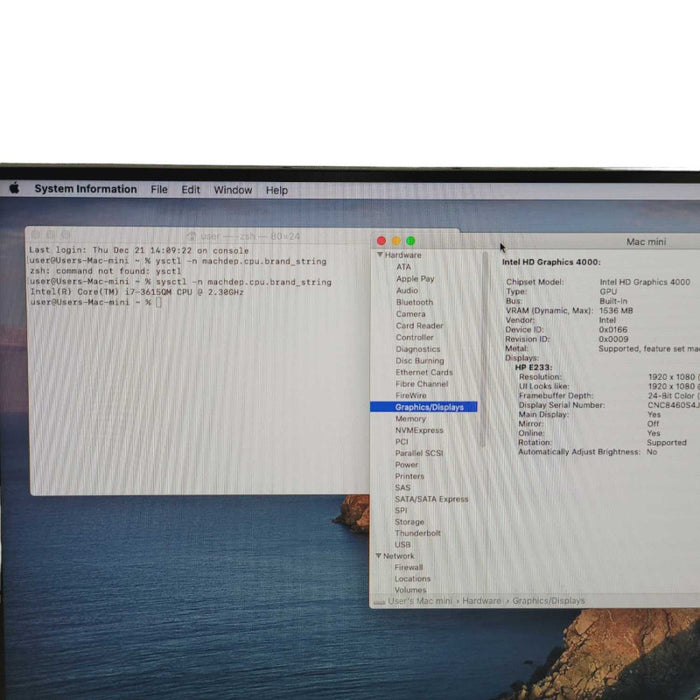Select Ethernet Cards in the sidebar
This screenshot has width=700, height=700.
click(x=424, y=372)
